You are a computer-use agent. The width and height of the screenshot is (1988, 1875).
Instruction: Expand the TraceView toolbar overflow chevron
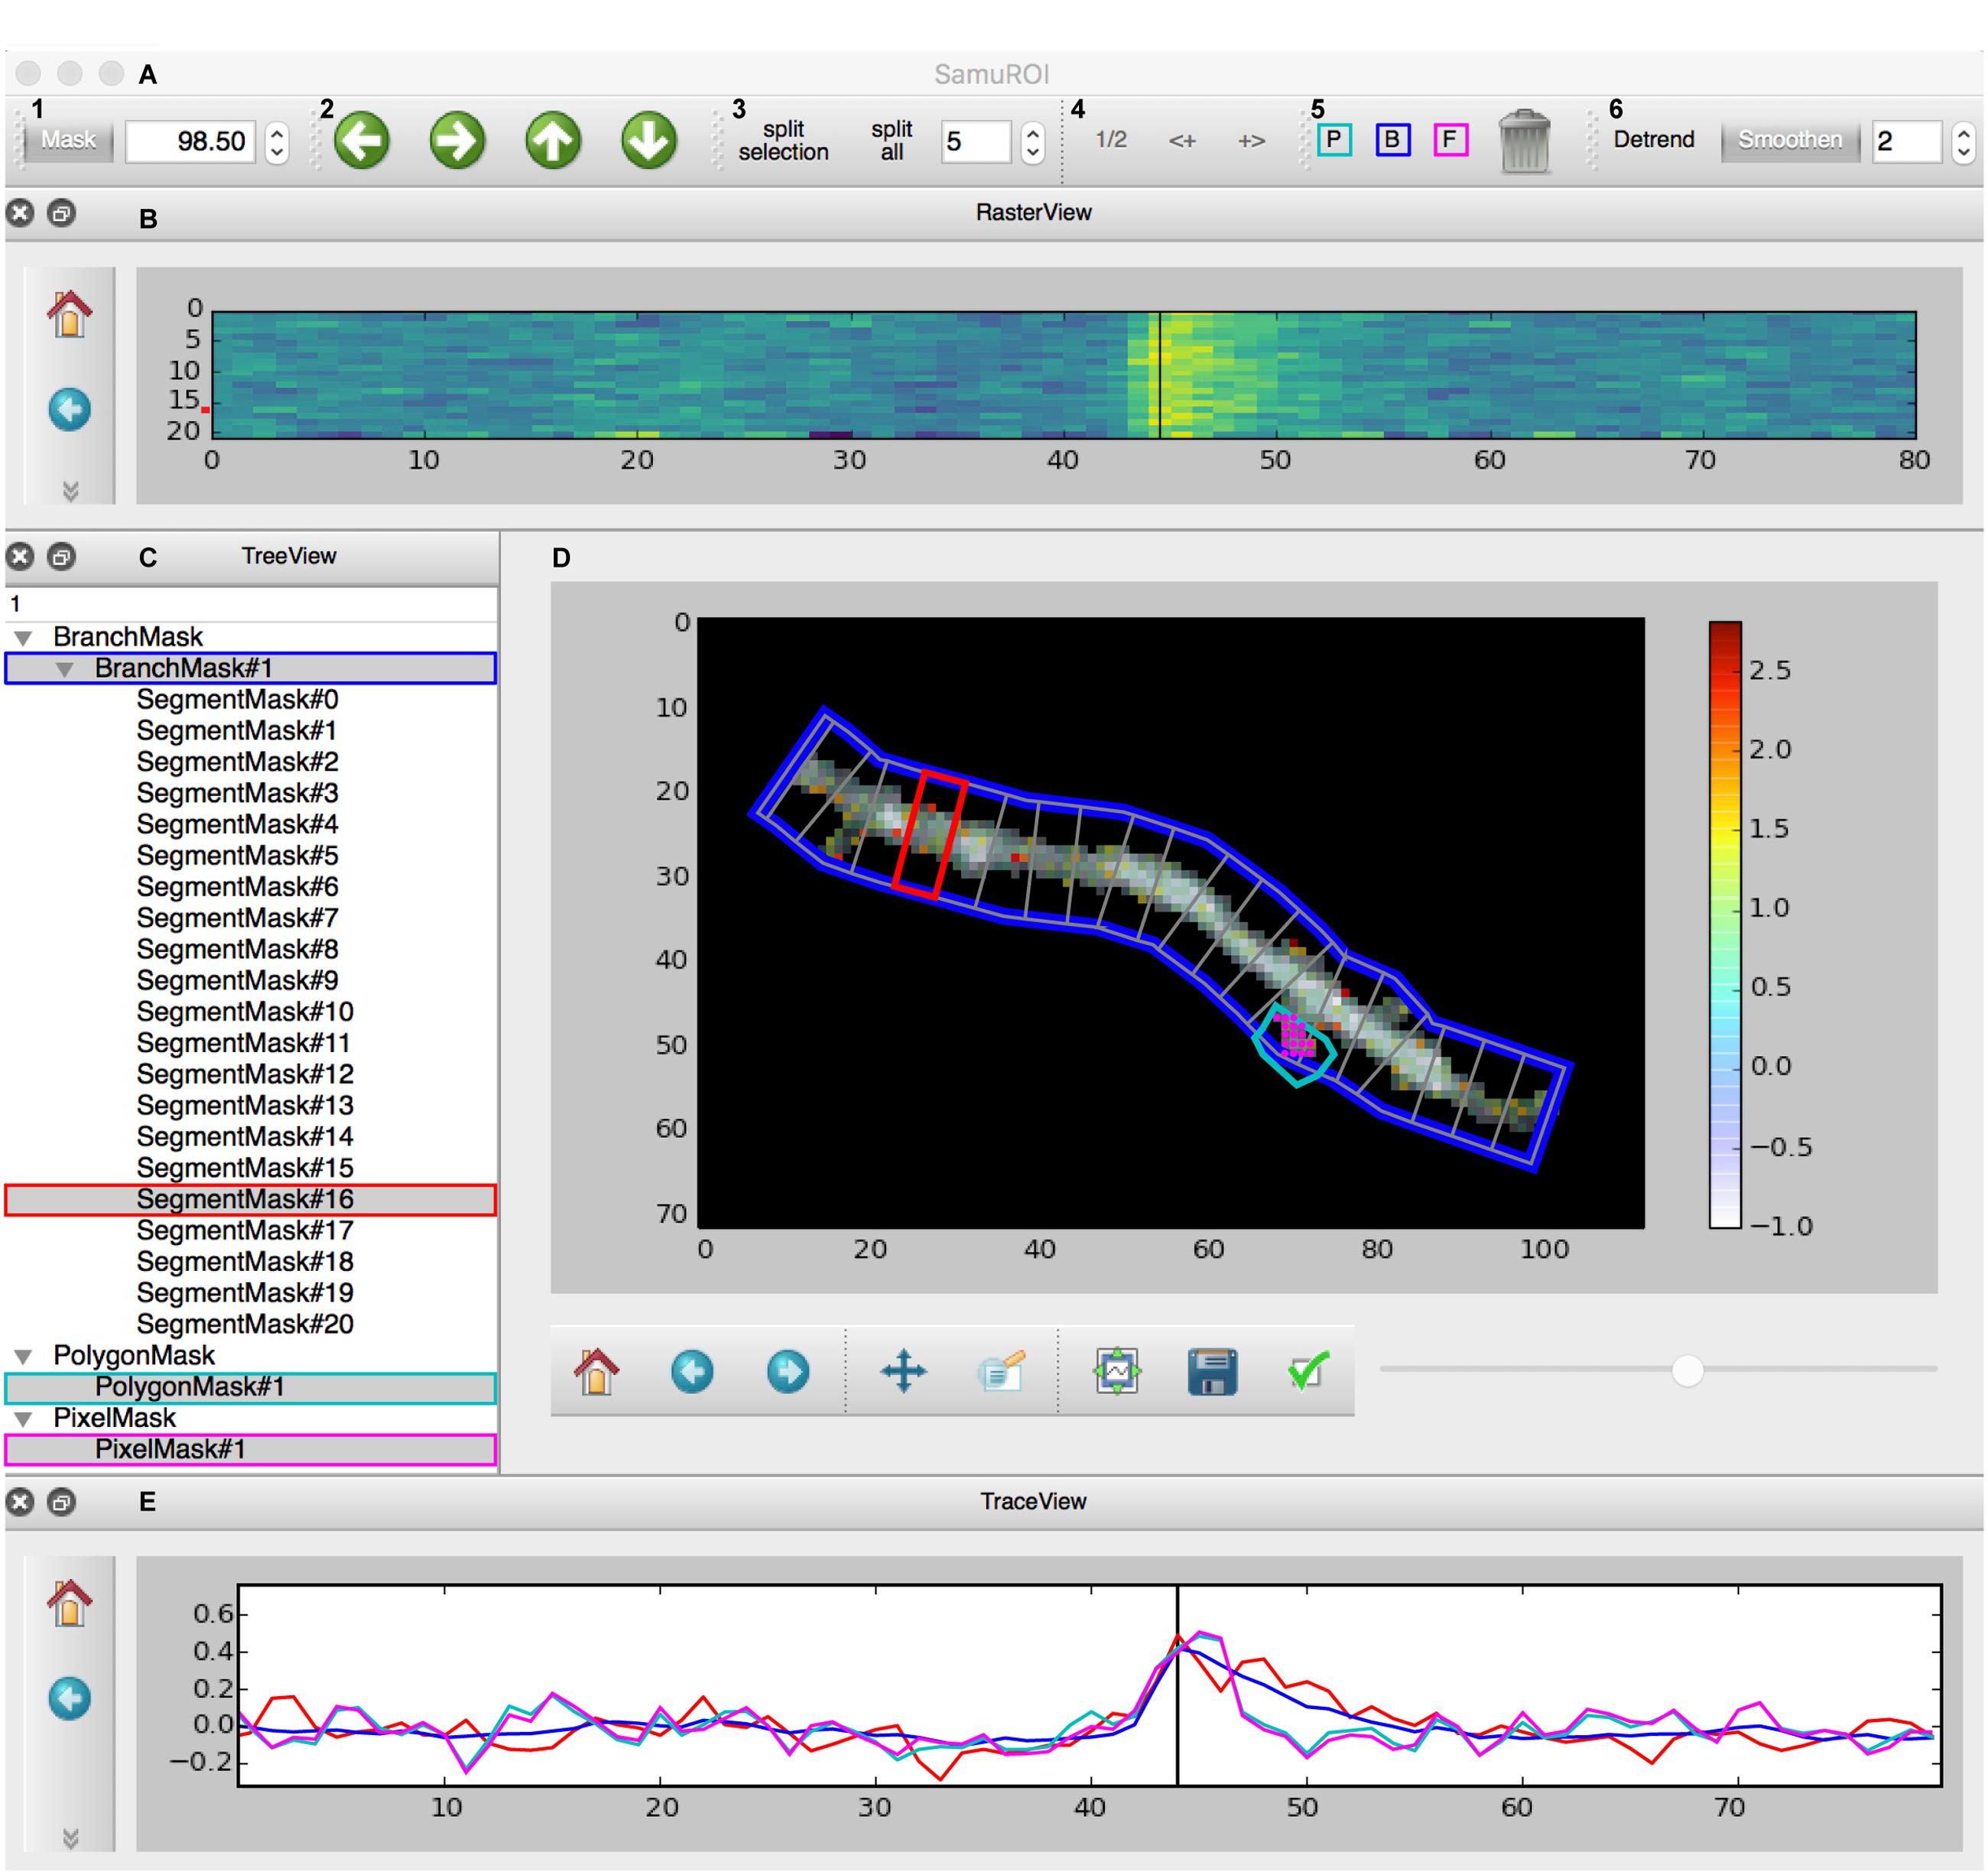tap(70, 1838)
